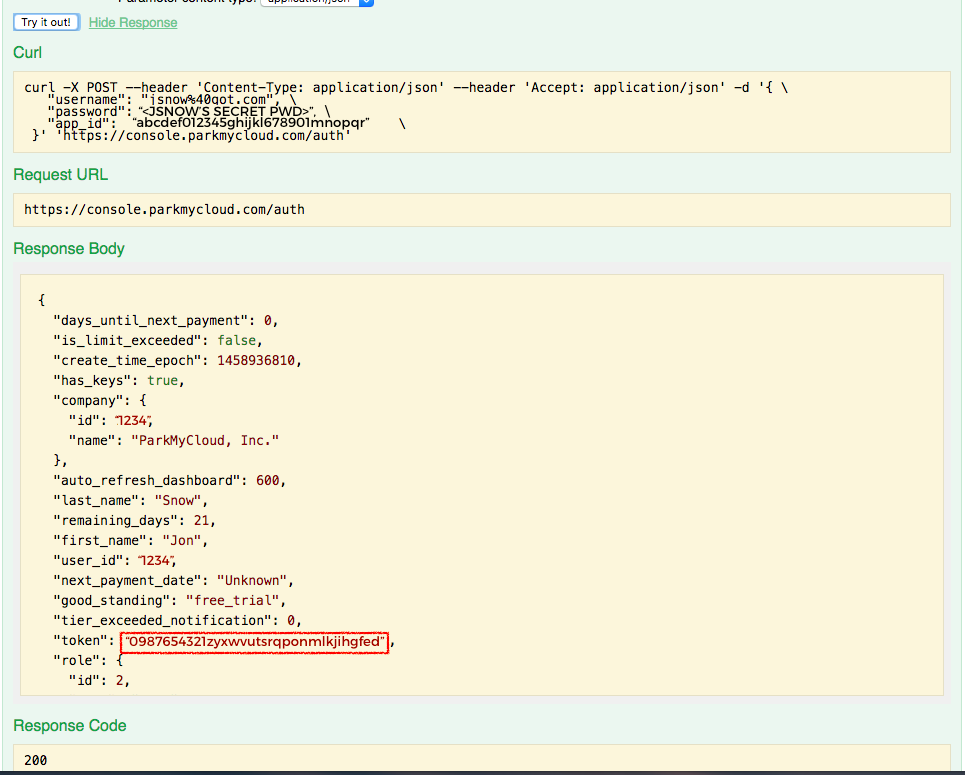The image size is (965, 775).
Task: Click the "auto_refresh_dashboard": 600 line
Action: tap(169, 481)
